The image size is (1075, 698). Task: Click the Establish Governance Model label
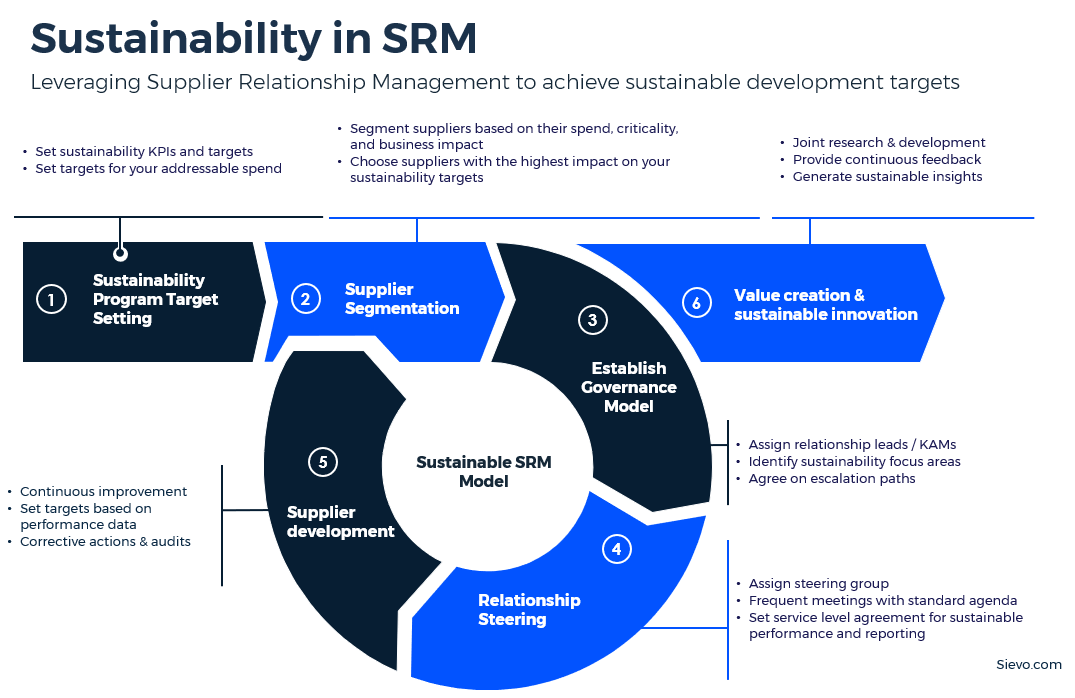click(629, 387)
